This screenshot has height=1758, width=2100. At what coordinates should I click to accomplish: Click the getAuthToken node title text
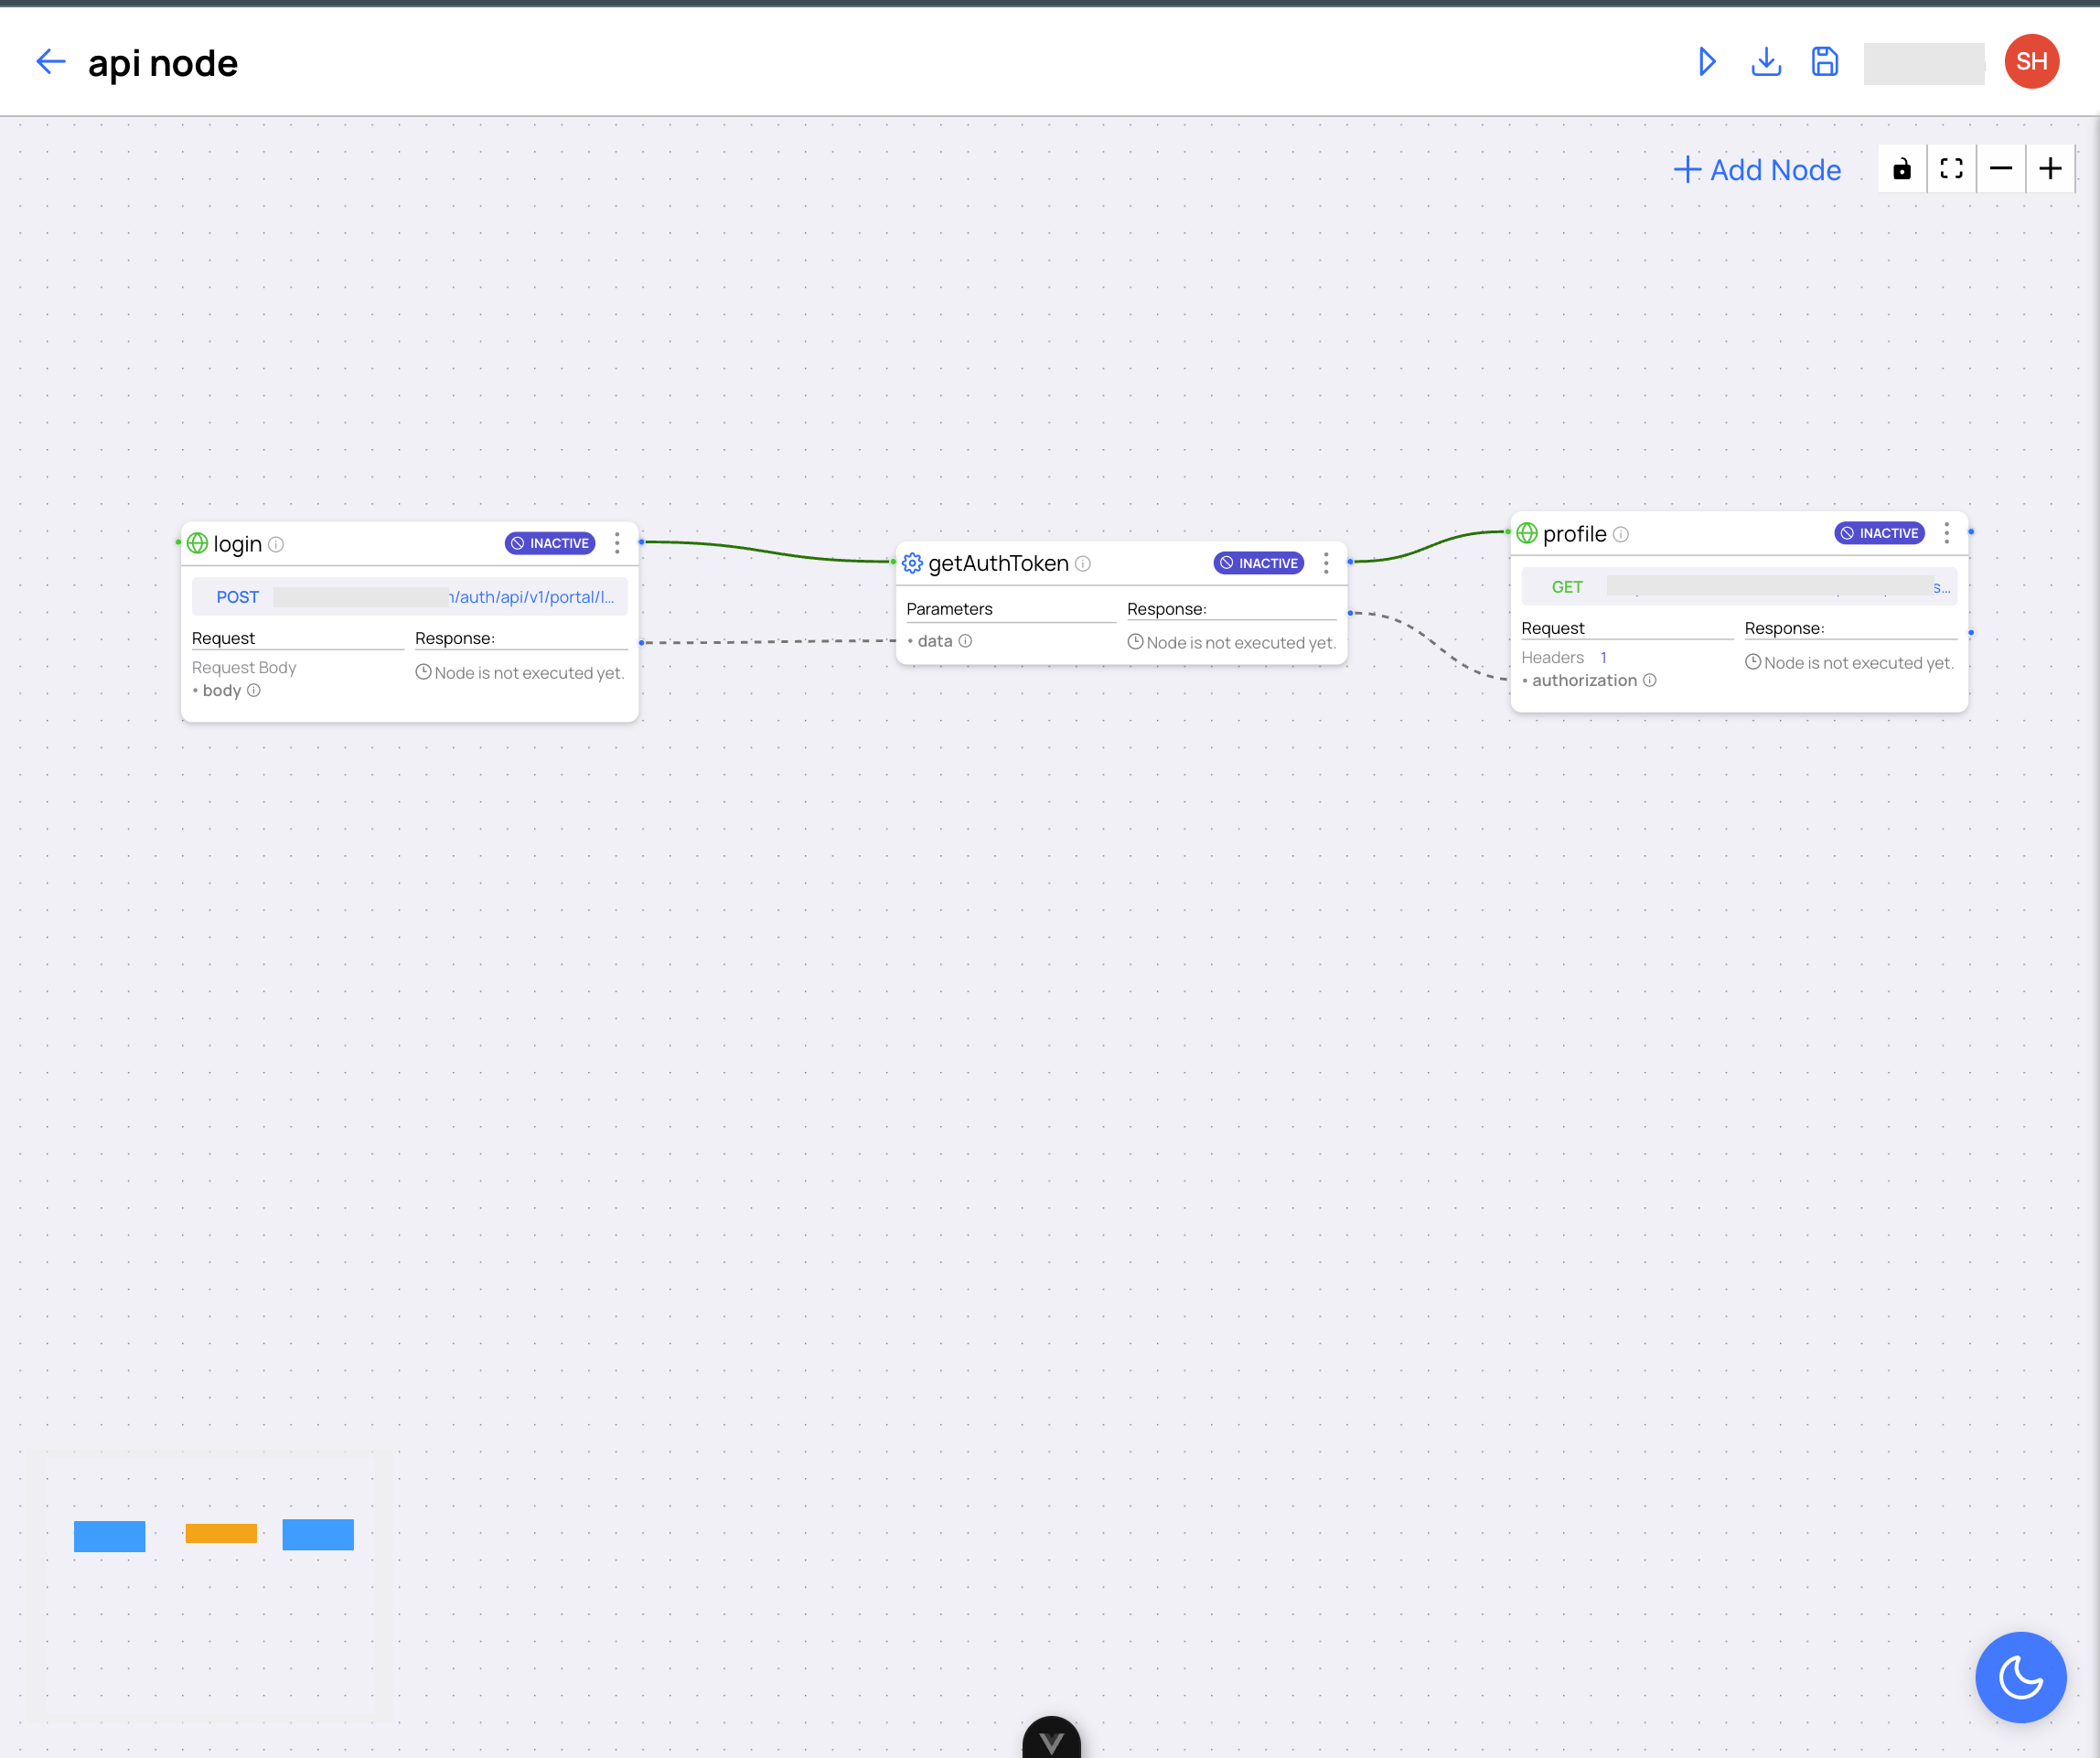(999, 563)
